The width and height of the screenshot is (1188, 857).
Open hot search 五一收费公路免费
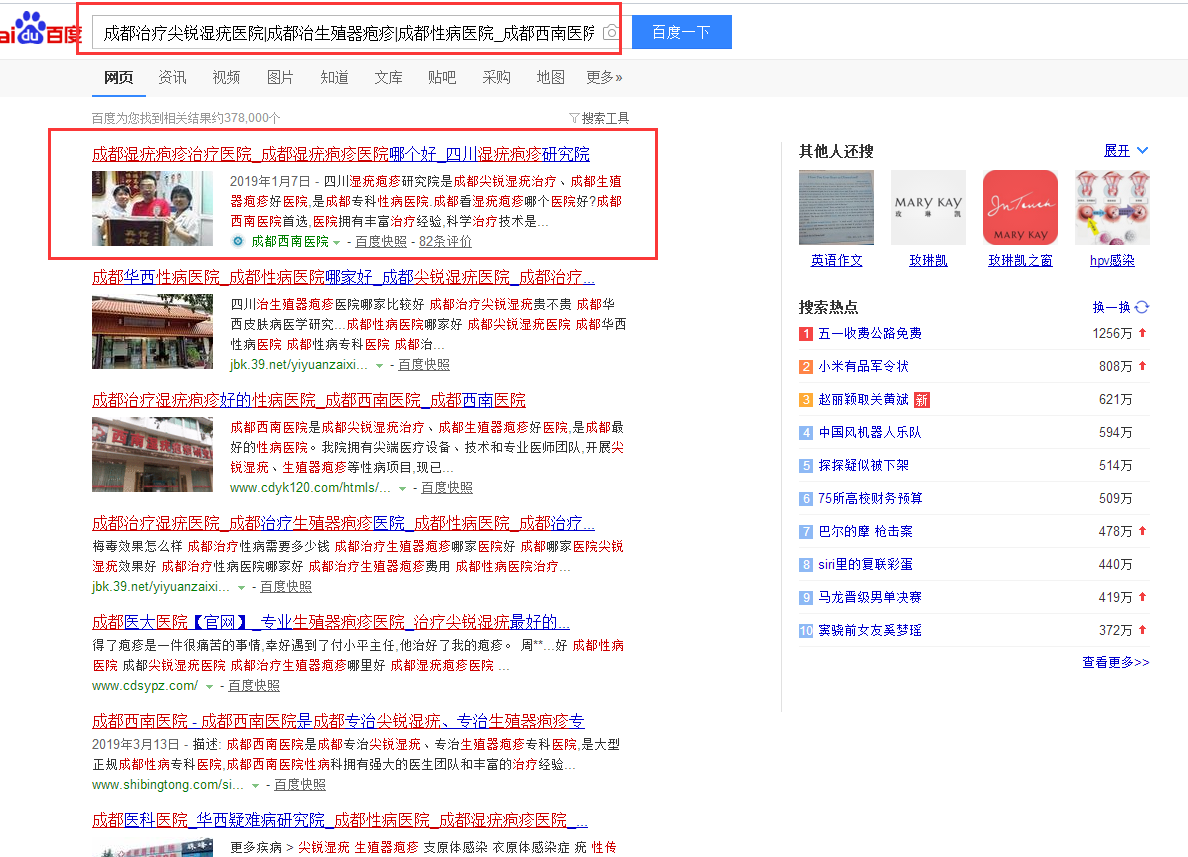pyautogui.click(x=870, y=333)
